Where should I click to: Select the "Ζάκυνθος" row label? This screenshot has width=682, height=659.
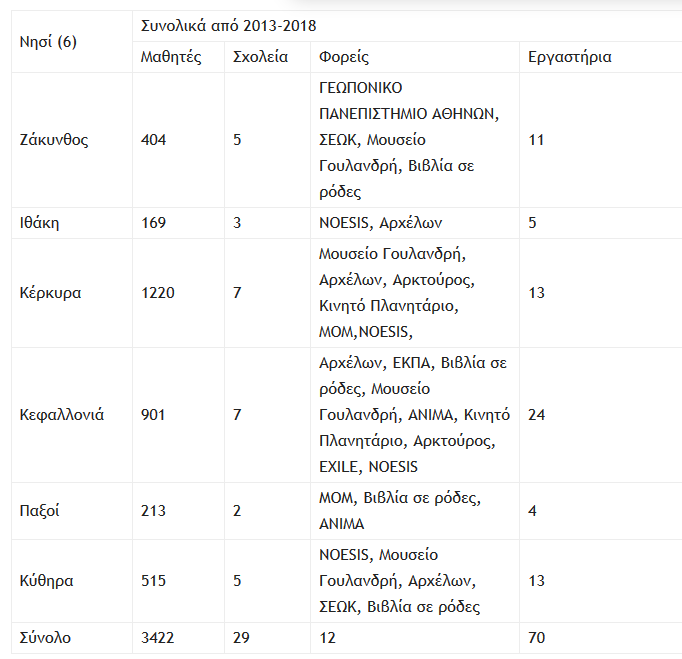point(54,140)
